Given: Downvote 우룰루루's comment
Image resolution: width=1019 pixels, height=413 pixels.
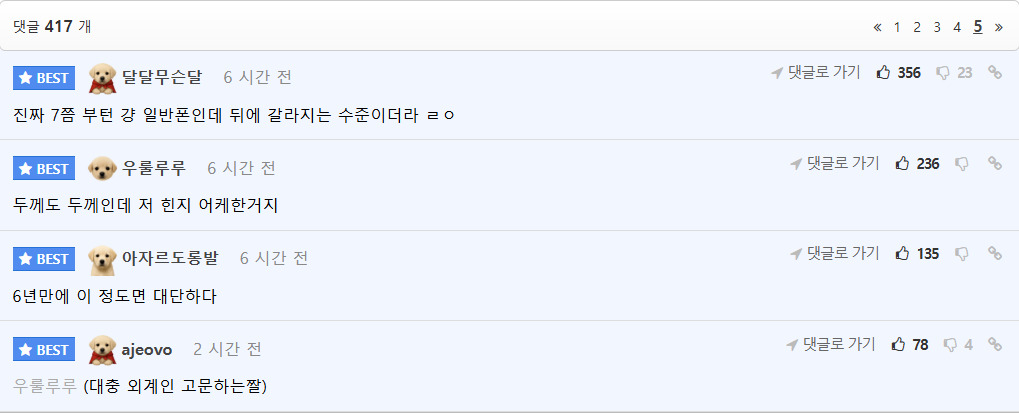Looking at the screenshot, I should pyautogui.click(x=962, y=164).
